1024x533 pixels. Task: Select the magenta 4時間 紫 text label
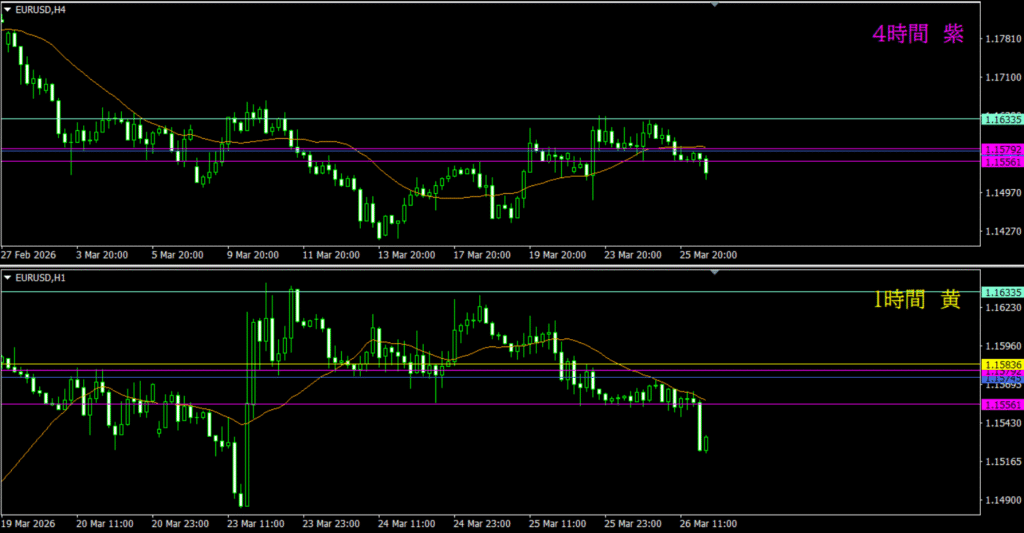(917, 35)
